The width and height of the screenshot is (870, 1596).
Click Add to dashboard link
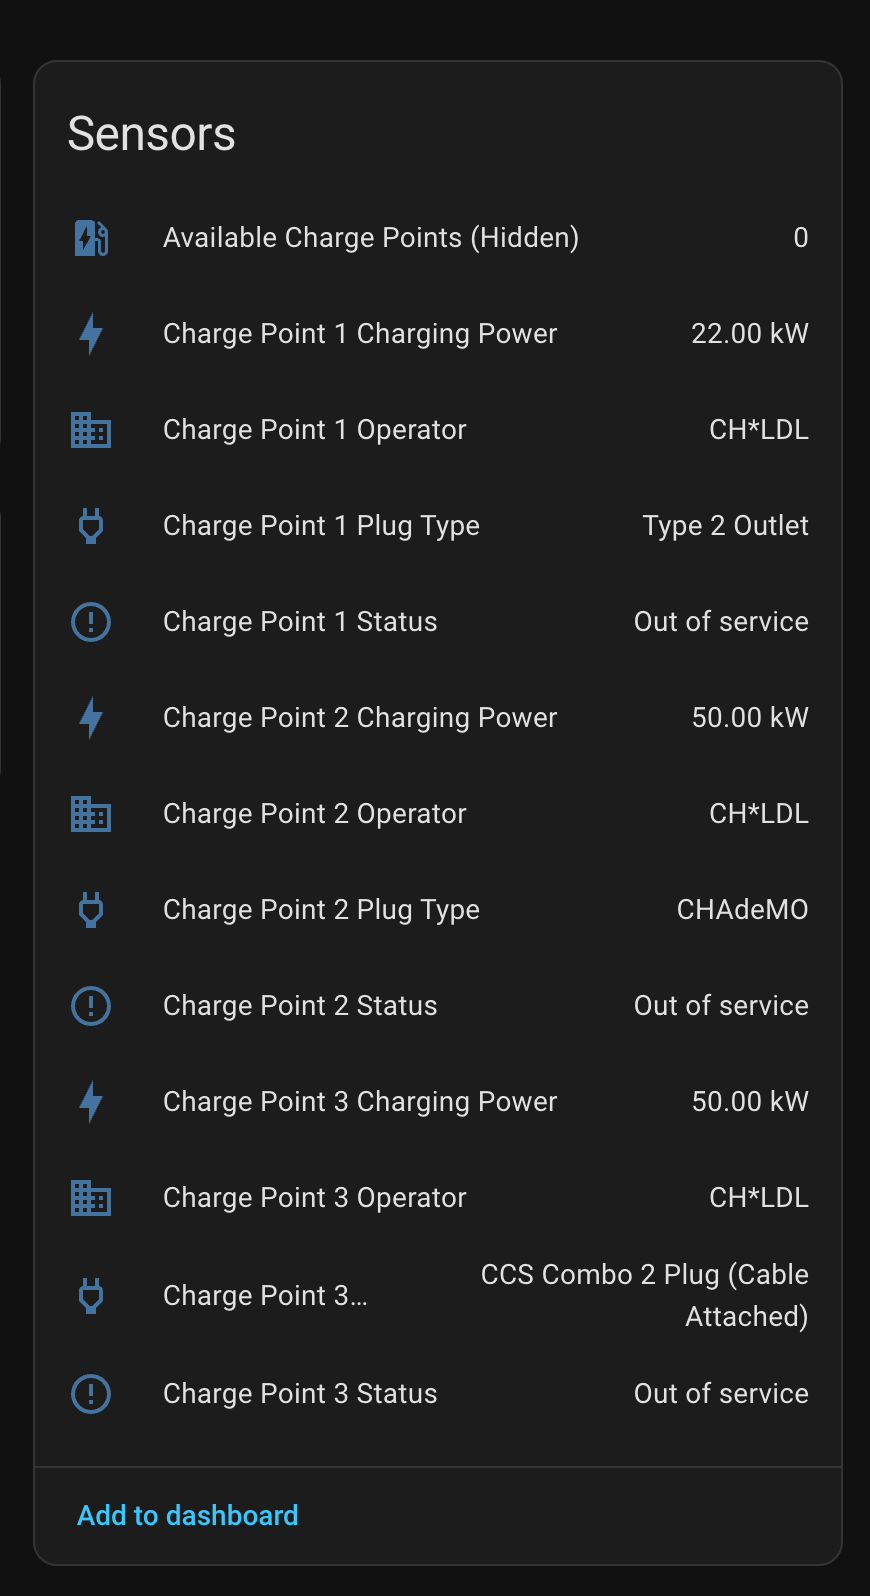(x=188, y=1516)
